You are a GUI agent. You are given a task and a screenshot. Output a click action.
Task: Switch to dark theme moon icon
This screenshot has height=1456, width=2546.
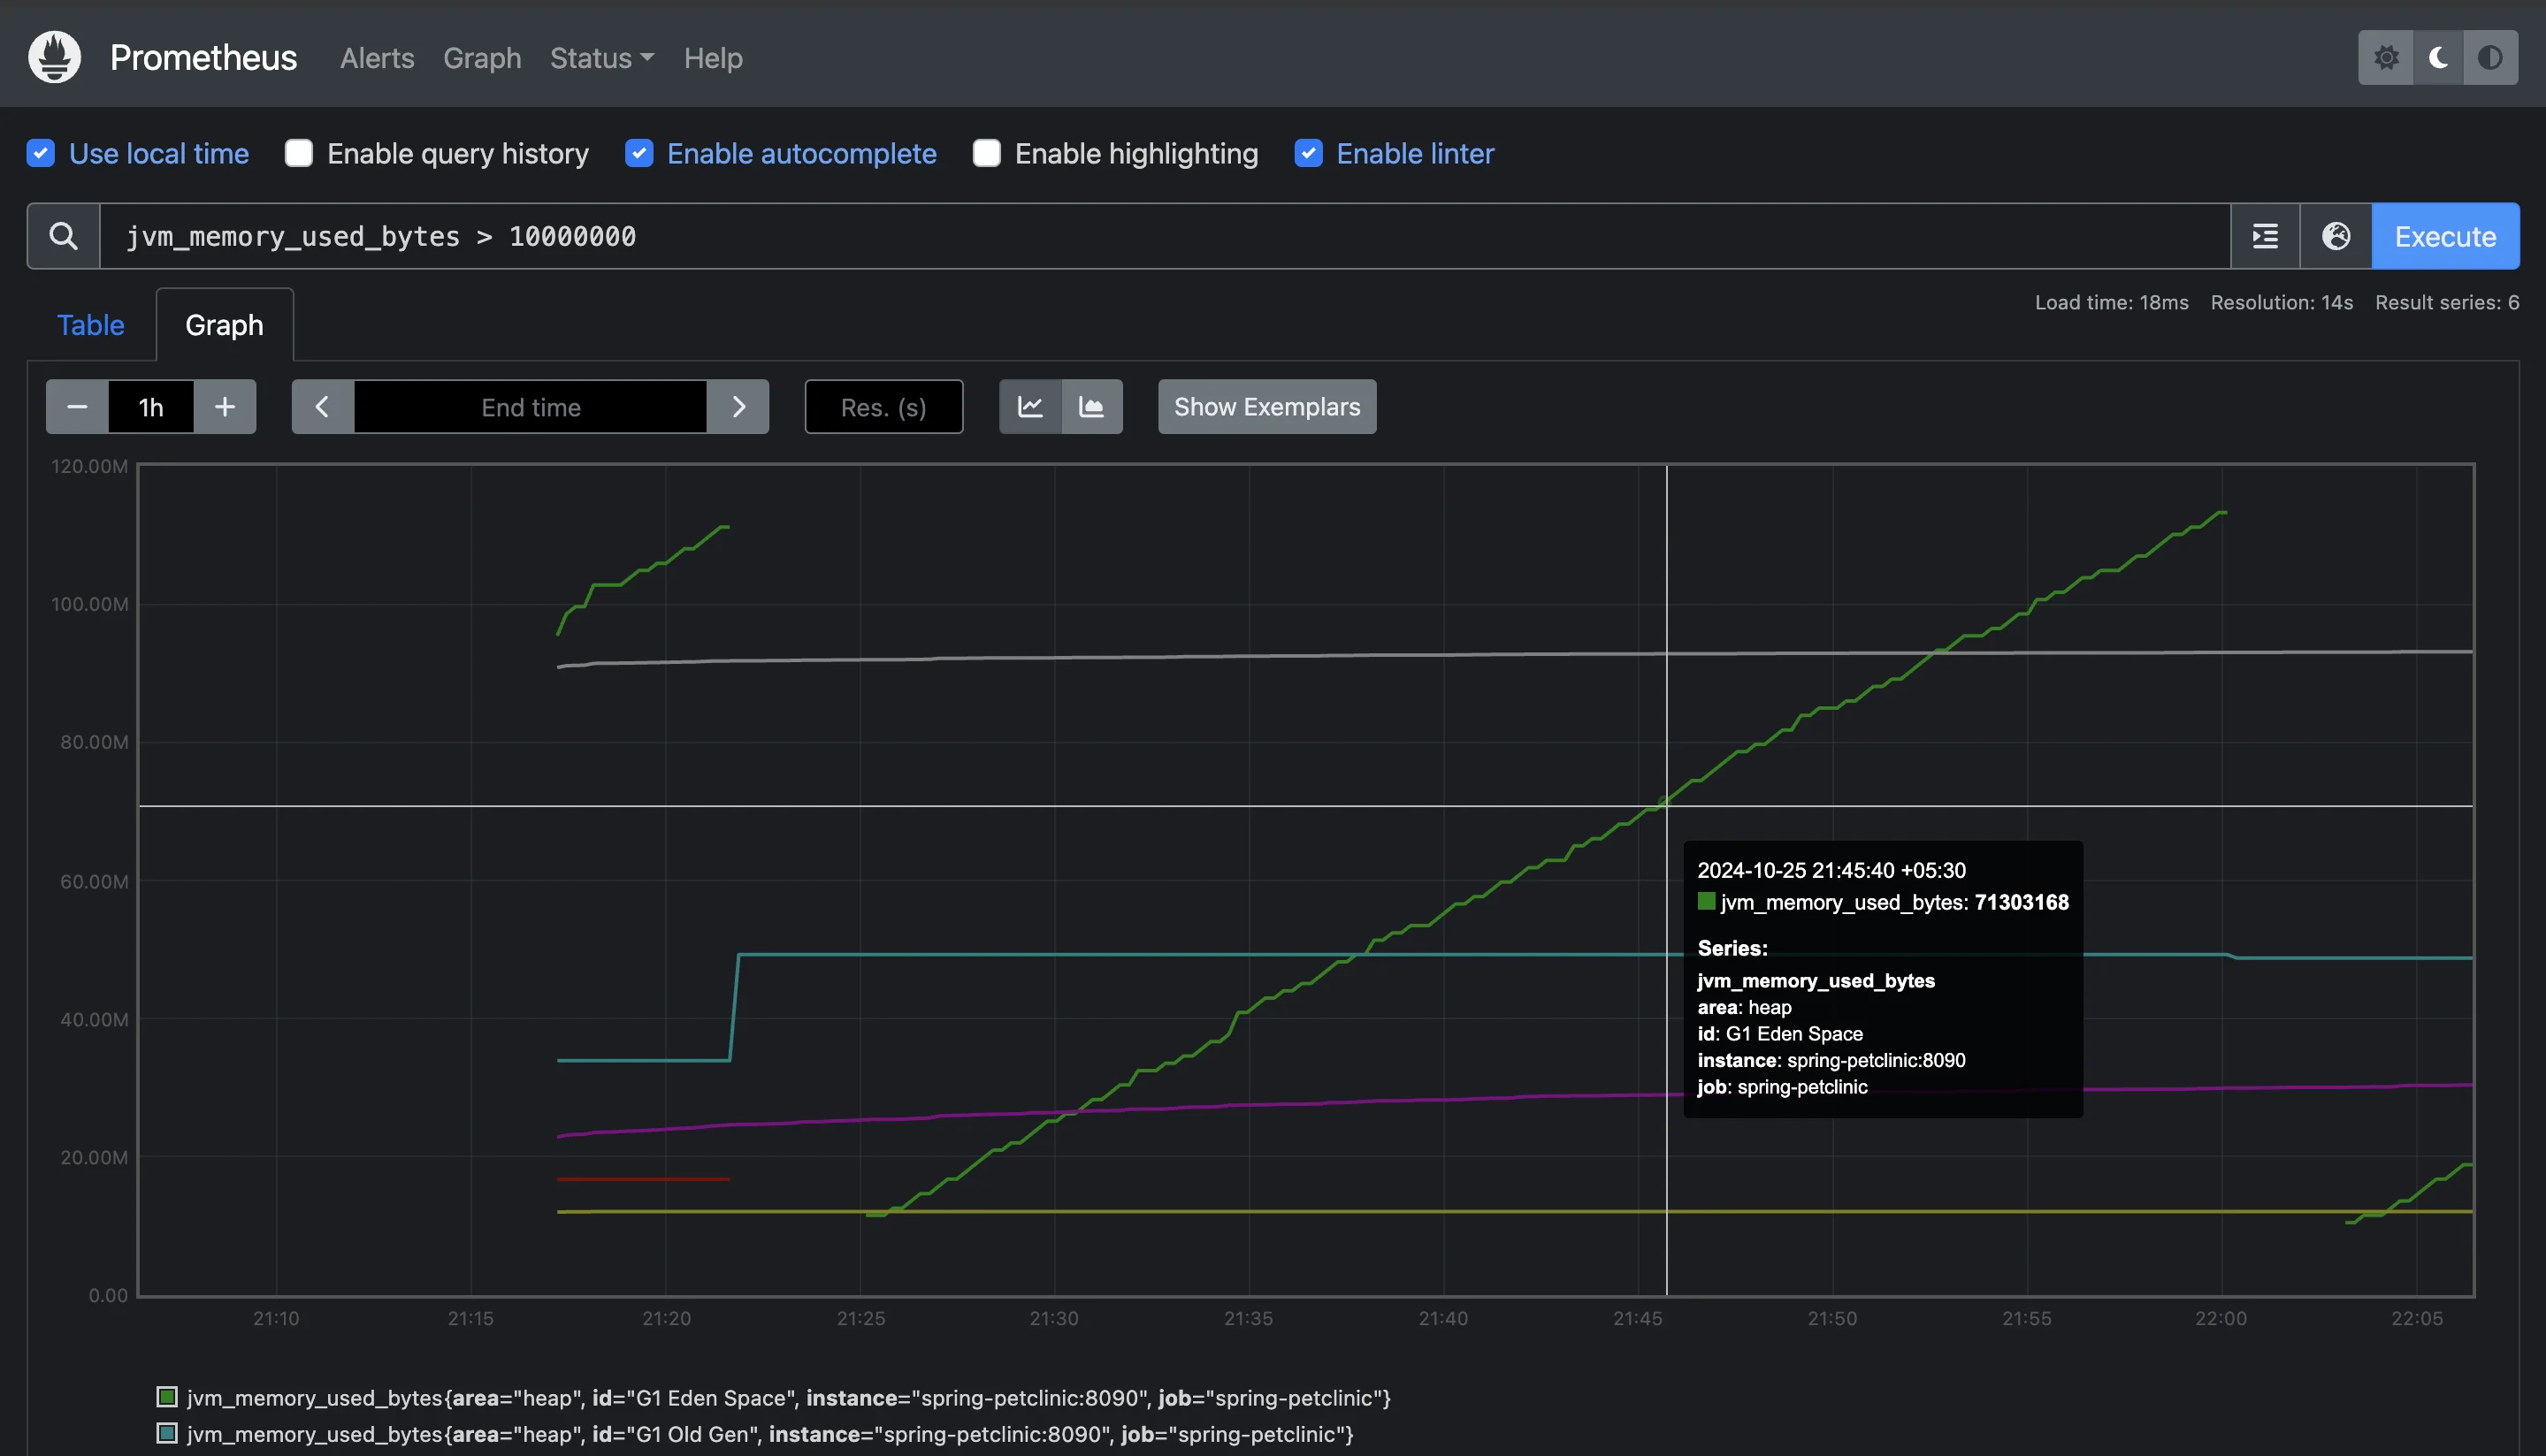click(2438, 57)
